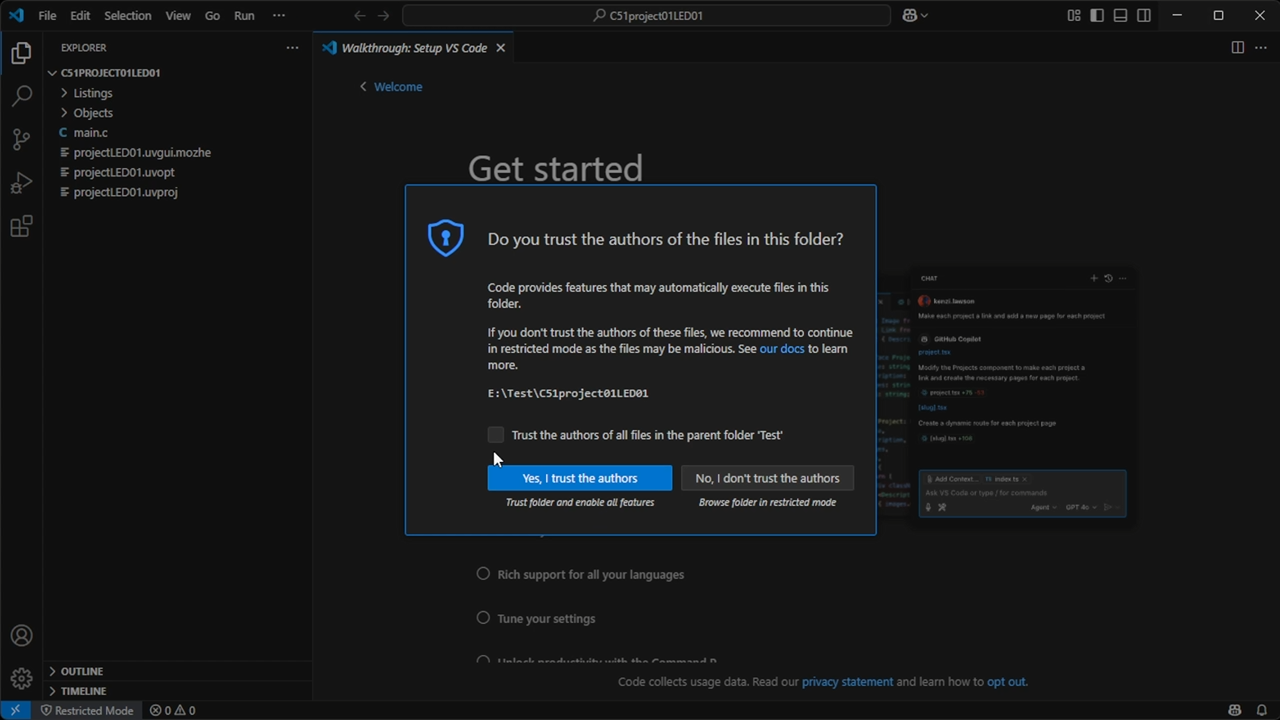Click the Copilot status icon in status bar

tap(1235, 710)
